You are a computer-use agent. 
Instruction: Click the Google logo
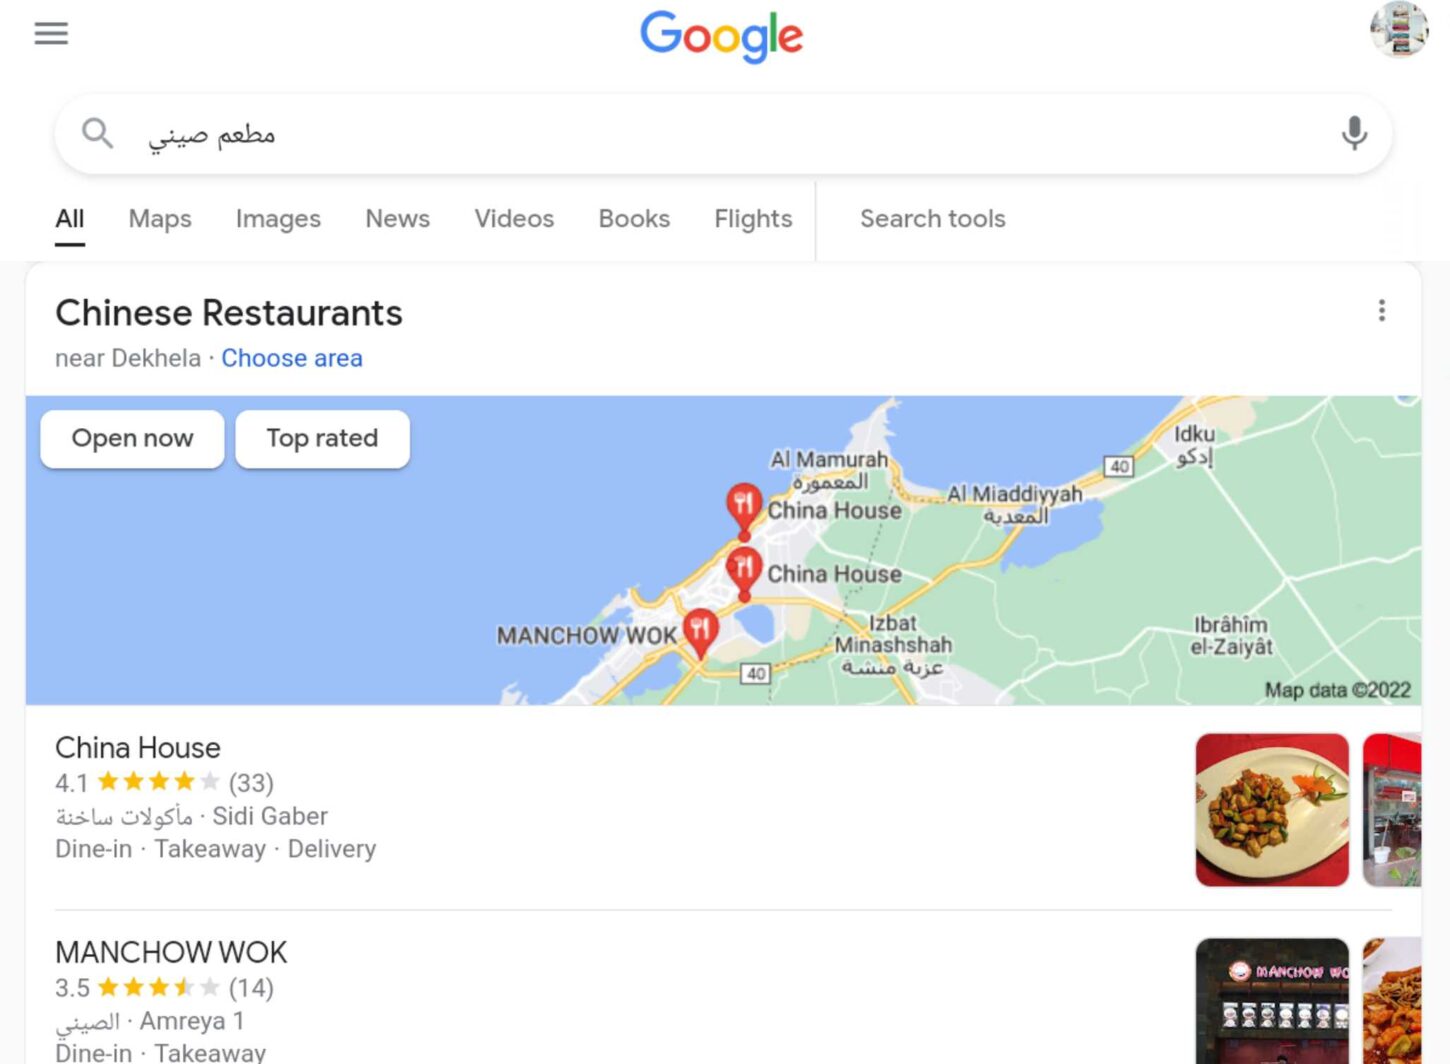pos(721,37)
